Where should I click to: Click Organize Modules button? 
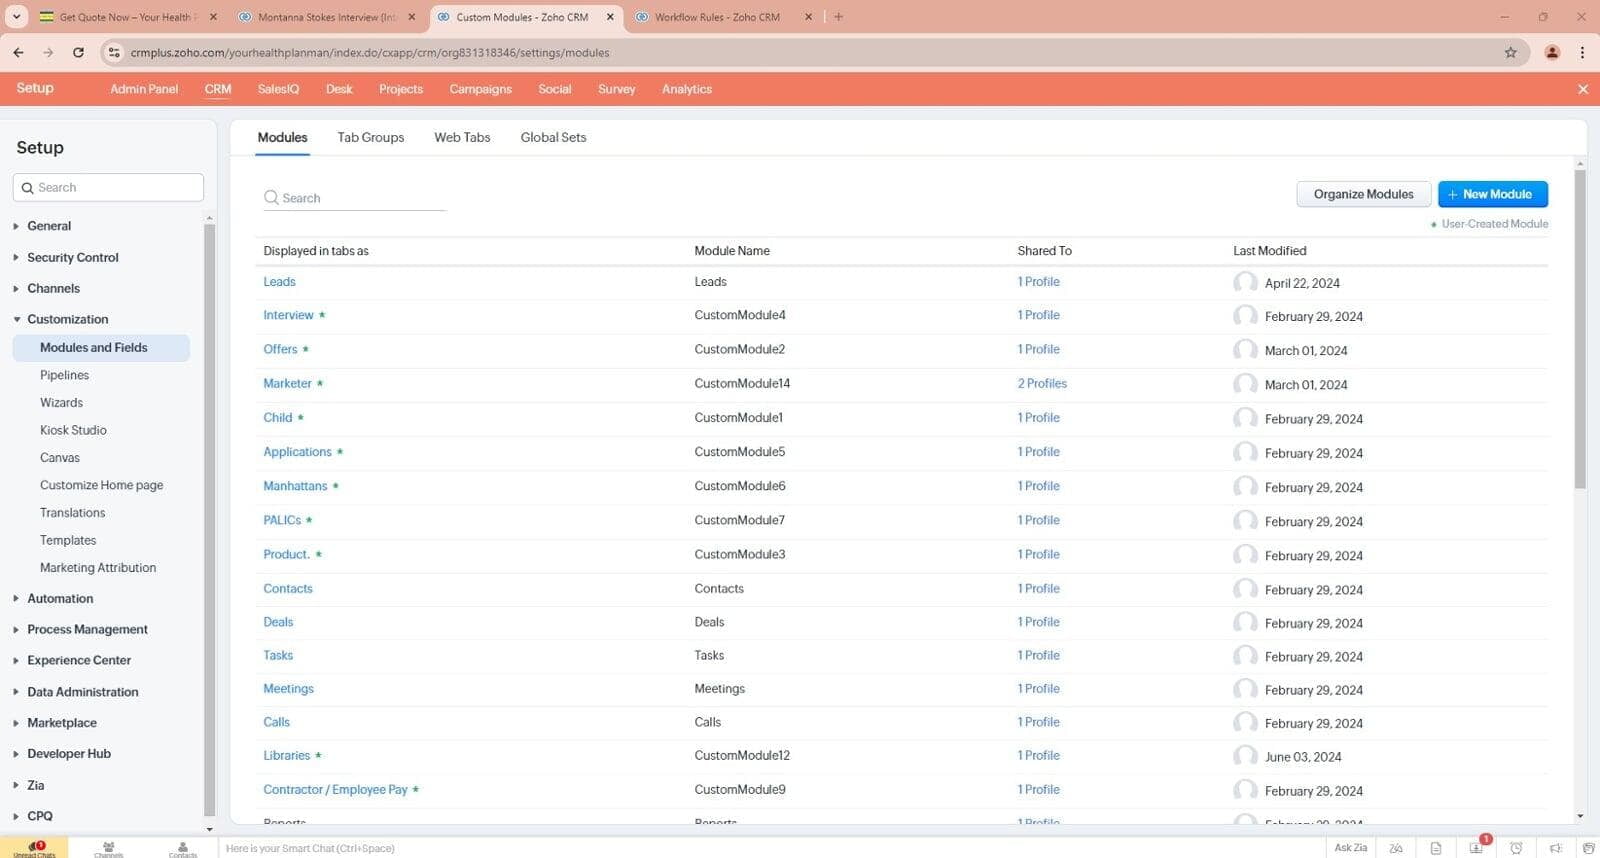point(1363,194)
